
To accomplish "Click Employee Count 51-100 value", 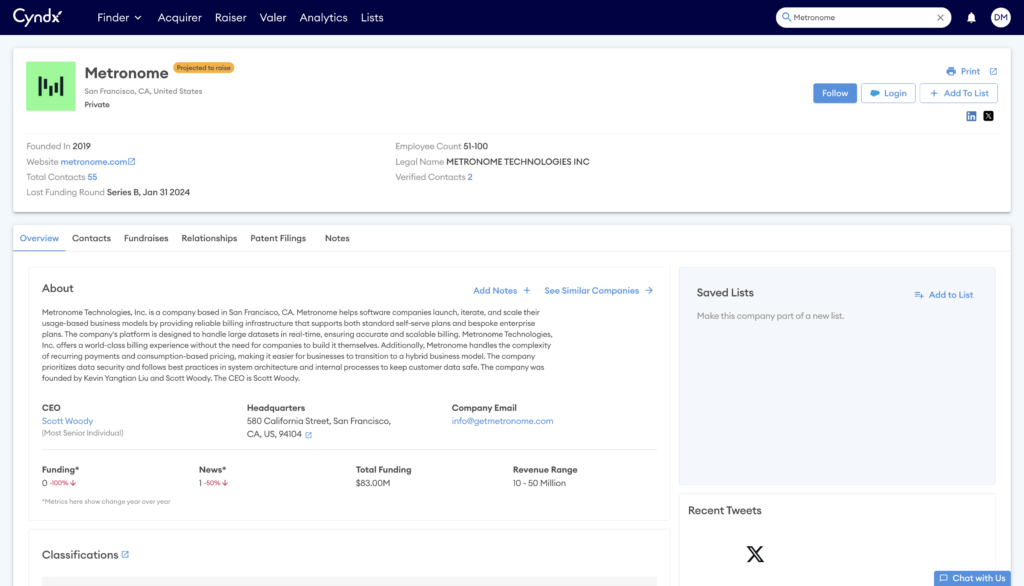I will click(475, 146).
